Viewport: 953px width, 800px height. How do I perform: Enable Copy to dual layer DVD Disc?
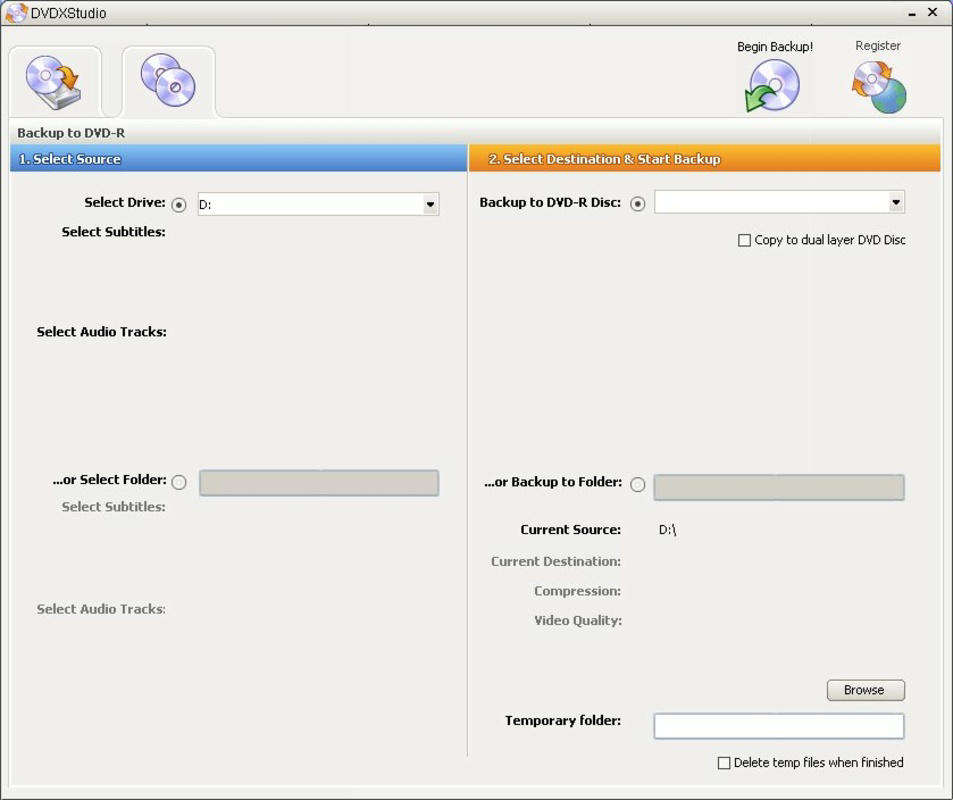pos(744,240)
